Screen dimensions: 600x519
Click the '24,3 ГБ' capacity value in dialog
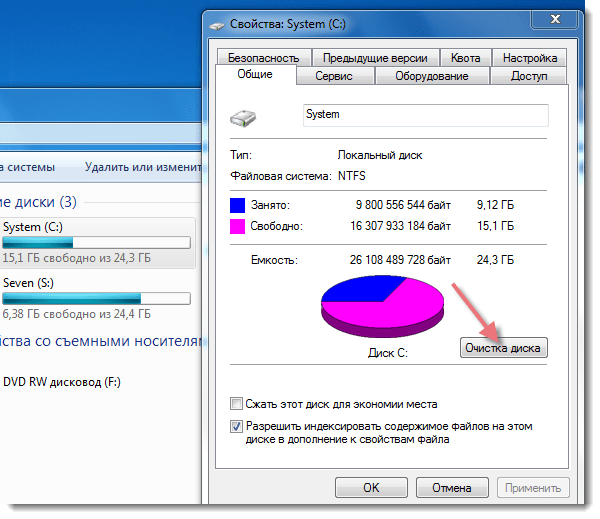tap(495, 260)
